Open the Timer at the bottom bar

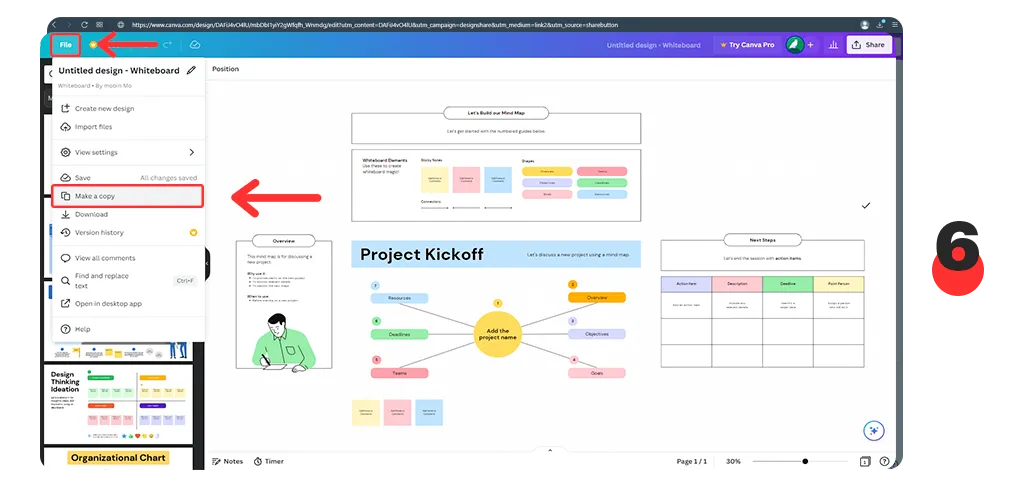click(268, 461)
